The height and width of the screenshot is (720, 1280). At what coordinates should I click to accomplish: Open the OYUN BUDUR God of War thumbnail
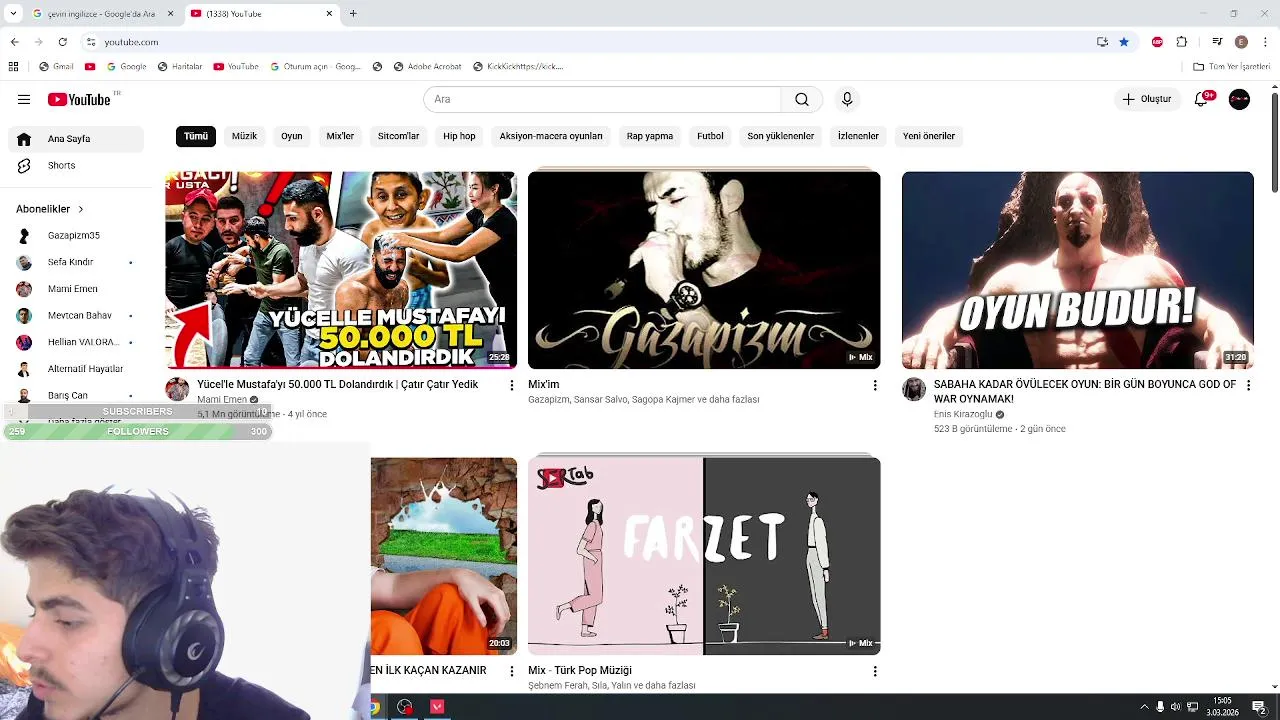click(1077, 270)
